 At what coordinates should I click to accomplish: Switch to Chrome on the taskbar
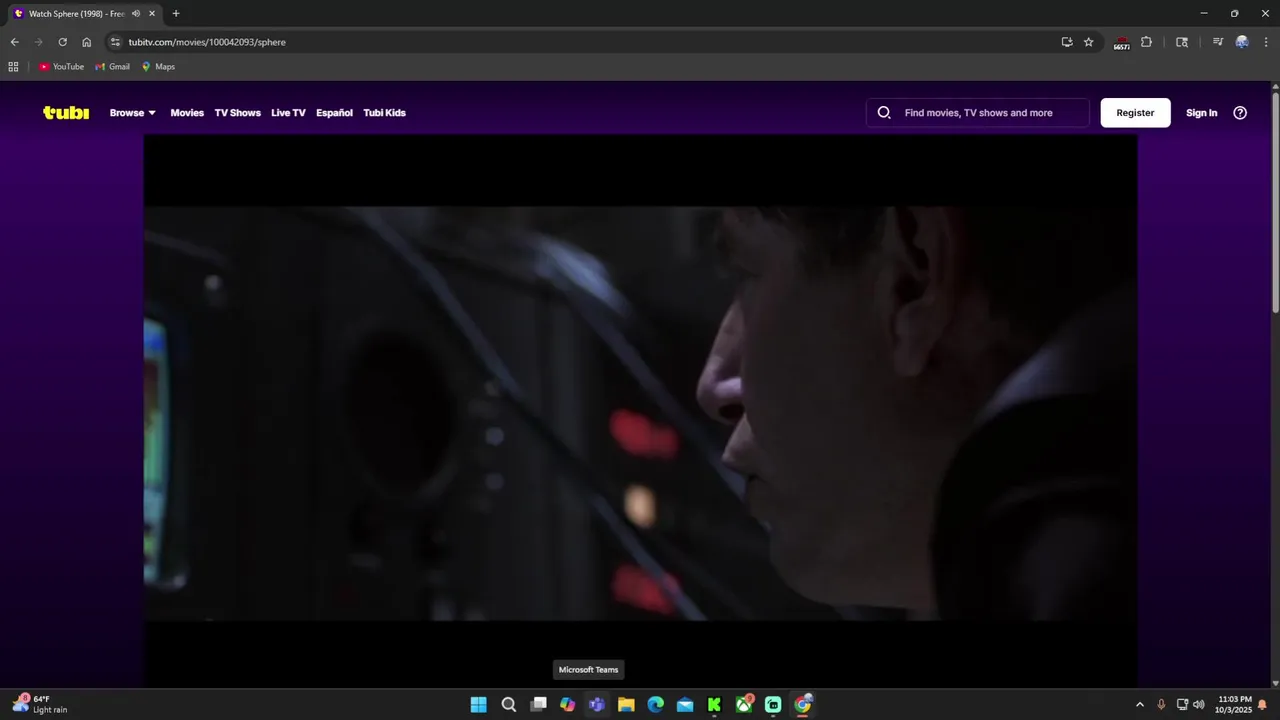803,705
